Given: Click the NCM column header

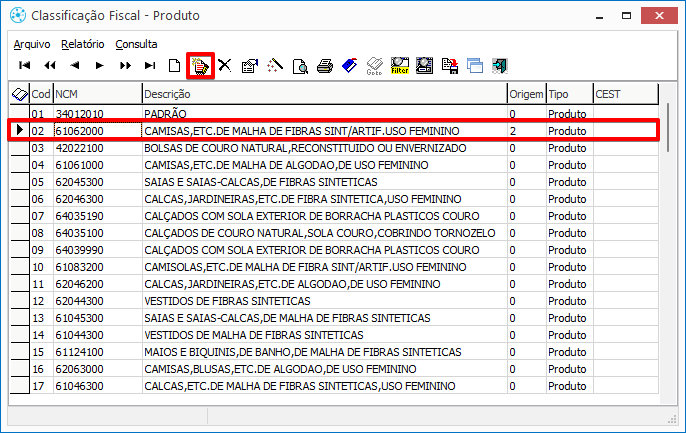Looking at the screenshot, I should 98,94.
